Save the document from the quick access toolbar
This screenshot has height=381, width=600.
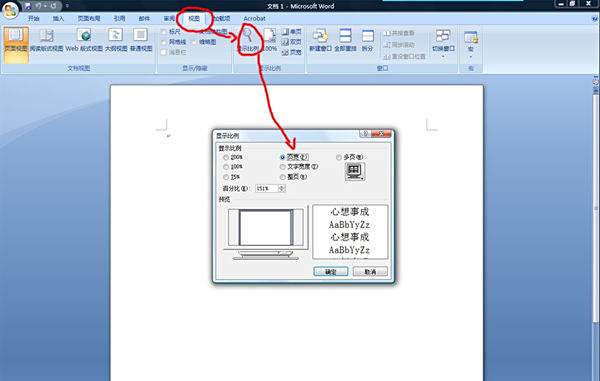click(x=28, y=6)
